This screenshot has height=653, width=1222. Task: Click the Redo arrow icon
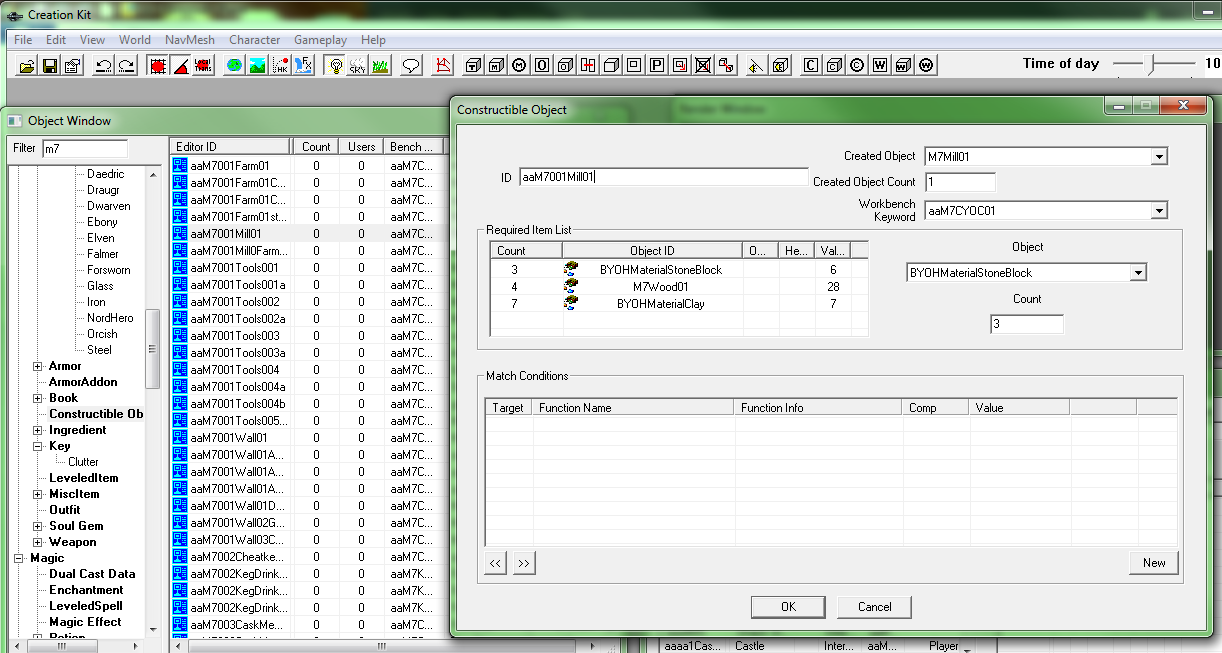point(126,66)
